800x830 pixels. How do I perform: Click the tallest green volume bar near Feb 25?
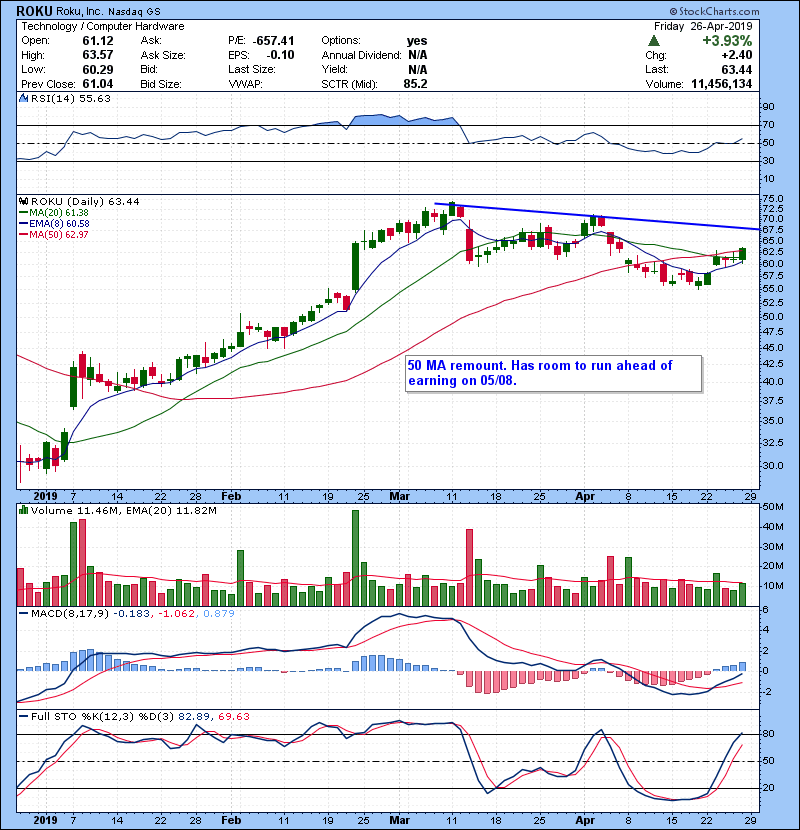tap(355, 558)
